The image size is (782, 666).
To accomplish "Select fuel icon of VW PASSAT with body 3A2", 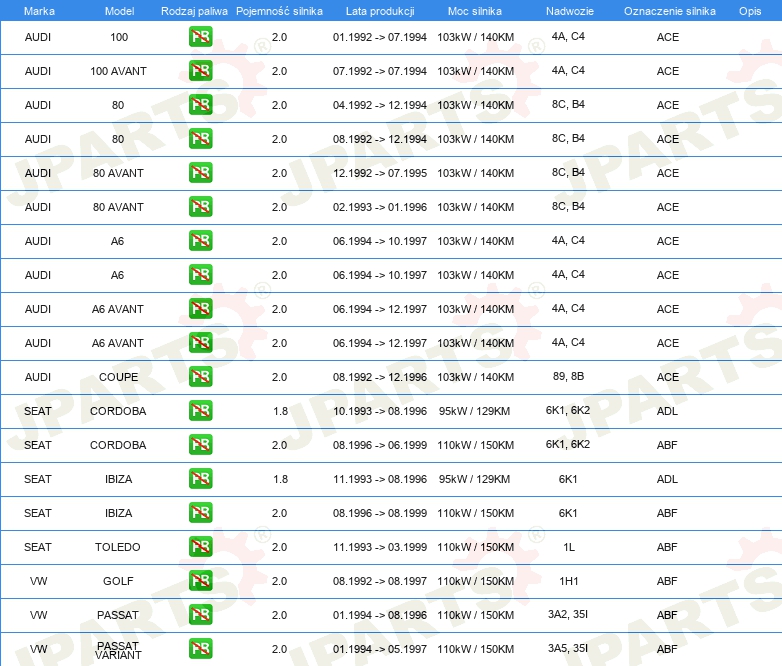I will [x=200, y=615].
